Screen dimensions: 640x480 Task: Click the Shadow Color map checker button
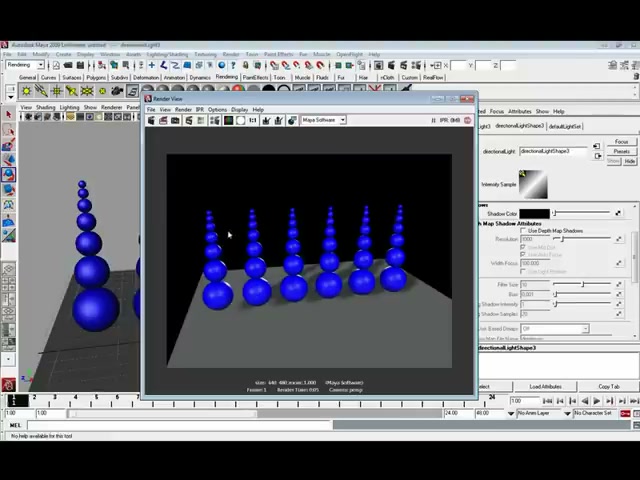[618, 213]
